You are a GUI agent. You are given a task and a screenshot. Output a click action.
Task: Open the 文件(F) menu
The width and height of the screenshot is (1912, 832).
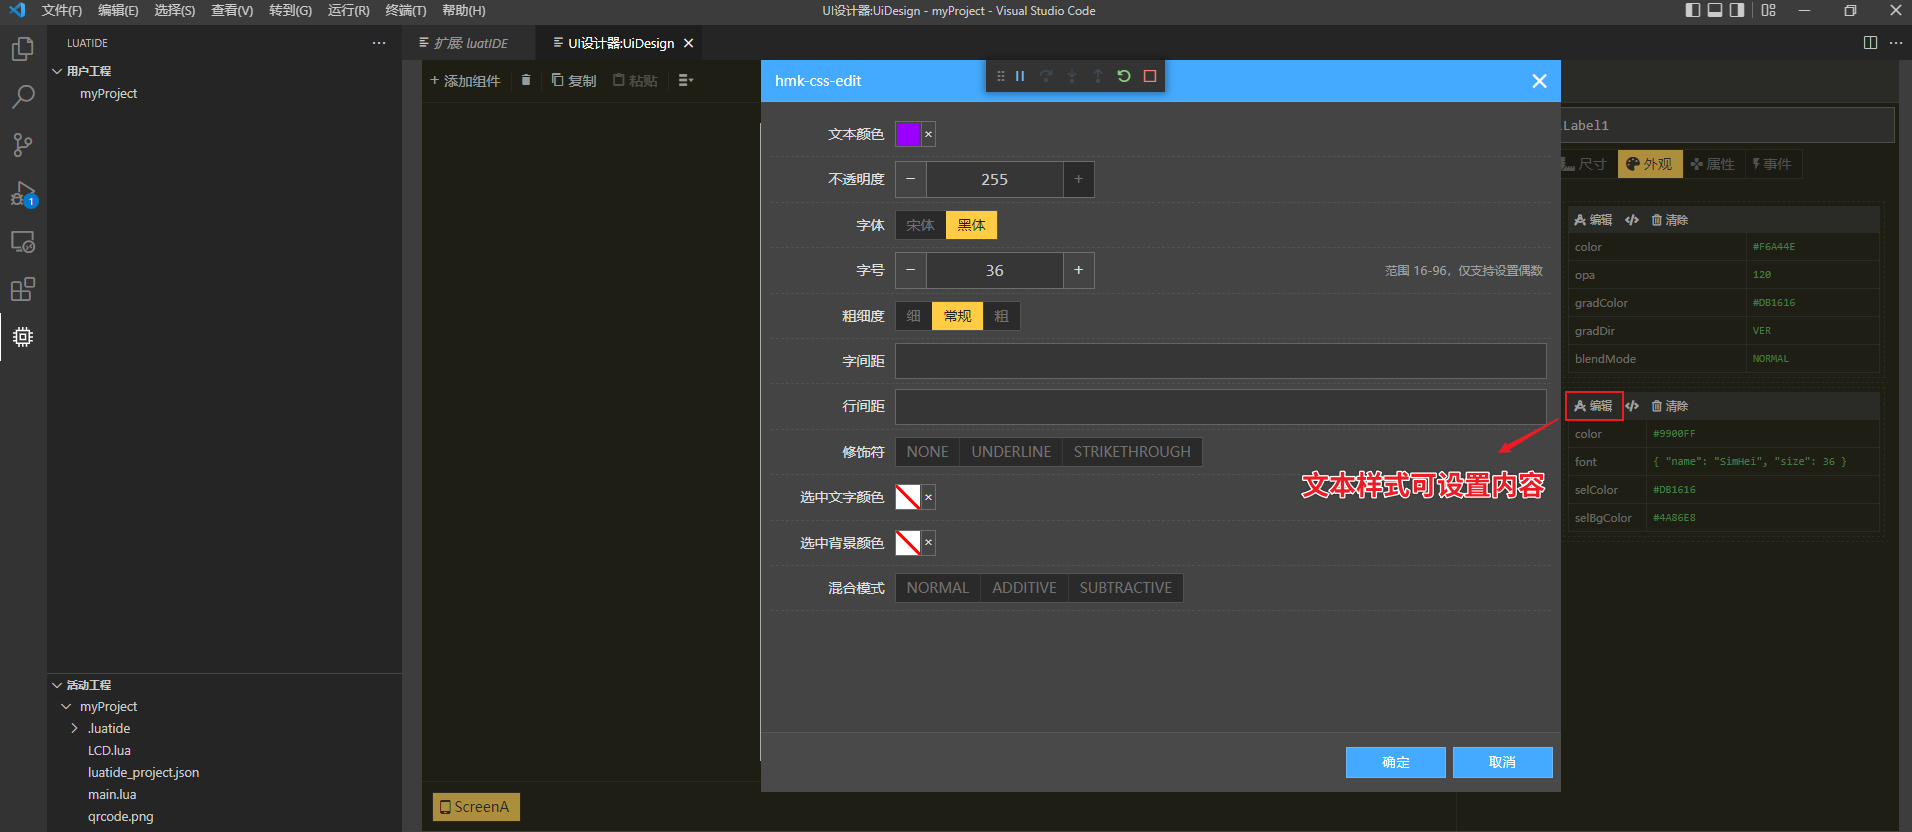[62, 11]
